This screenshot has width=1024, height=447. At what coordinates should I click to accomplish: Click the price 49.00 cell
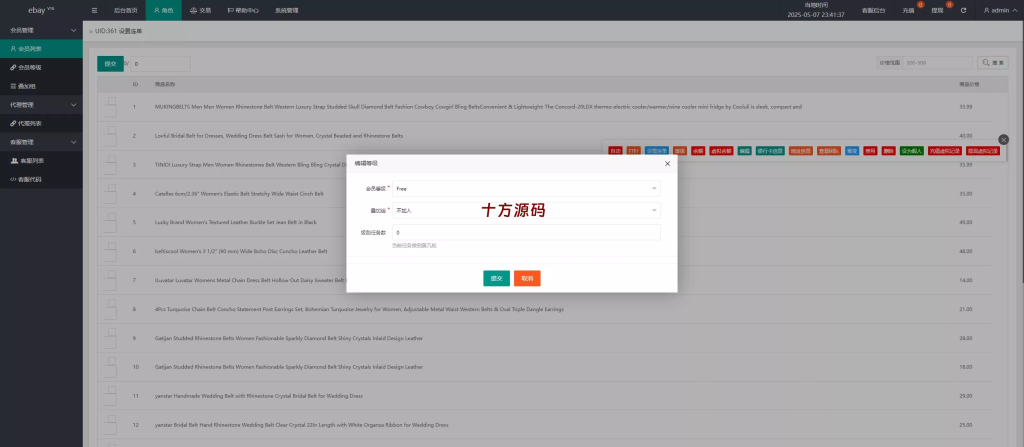965,222
